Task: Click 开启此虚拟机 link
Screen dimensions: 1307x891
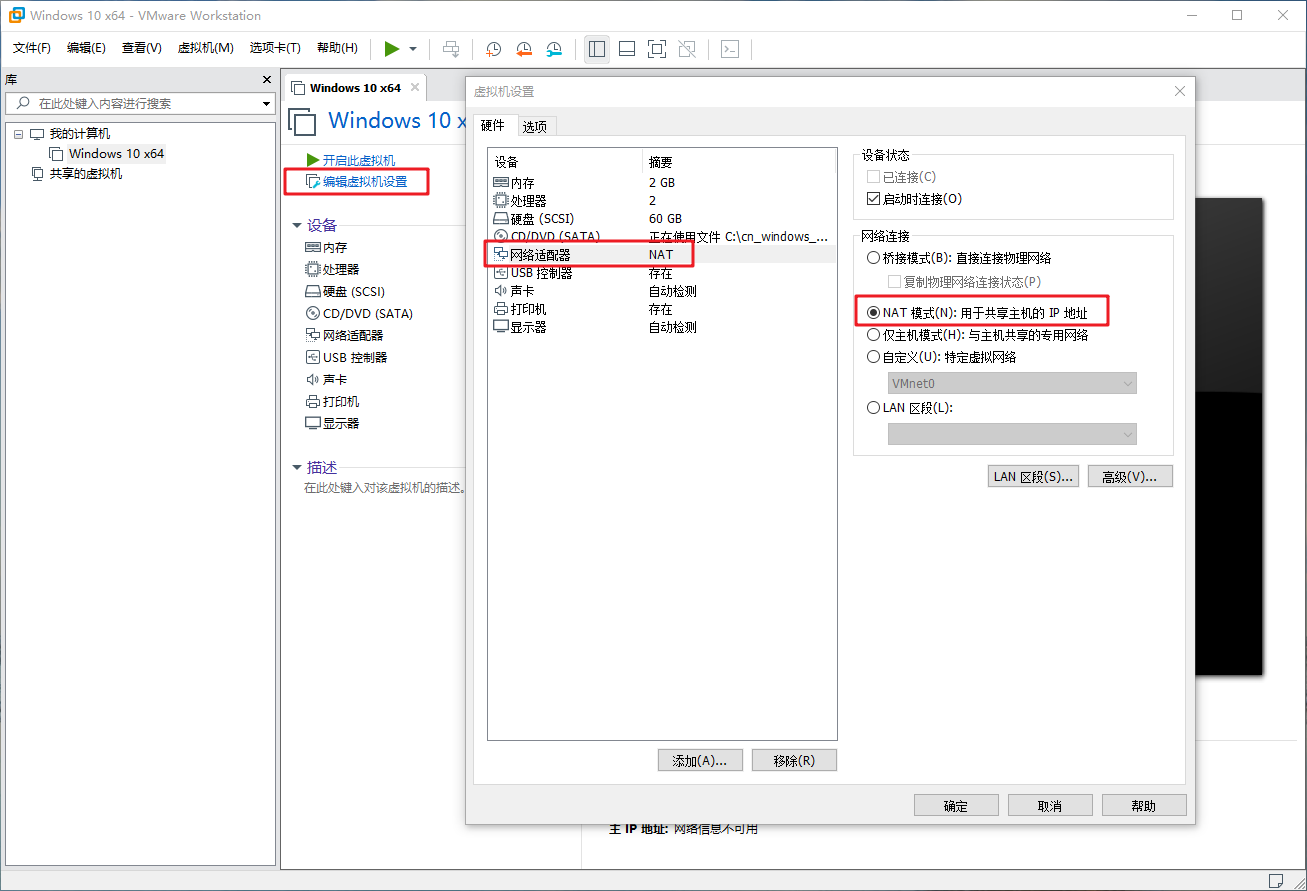Action: pos(358,160)
